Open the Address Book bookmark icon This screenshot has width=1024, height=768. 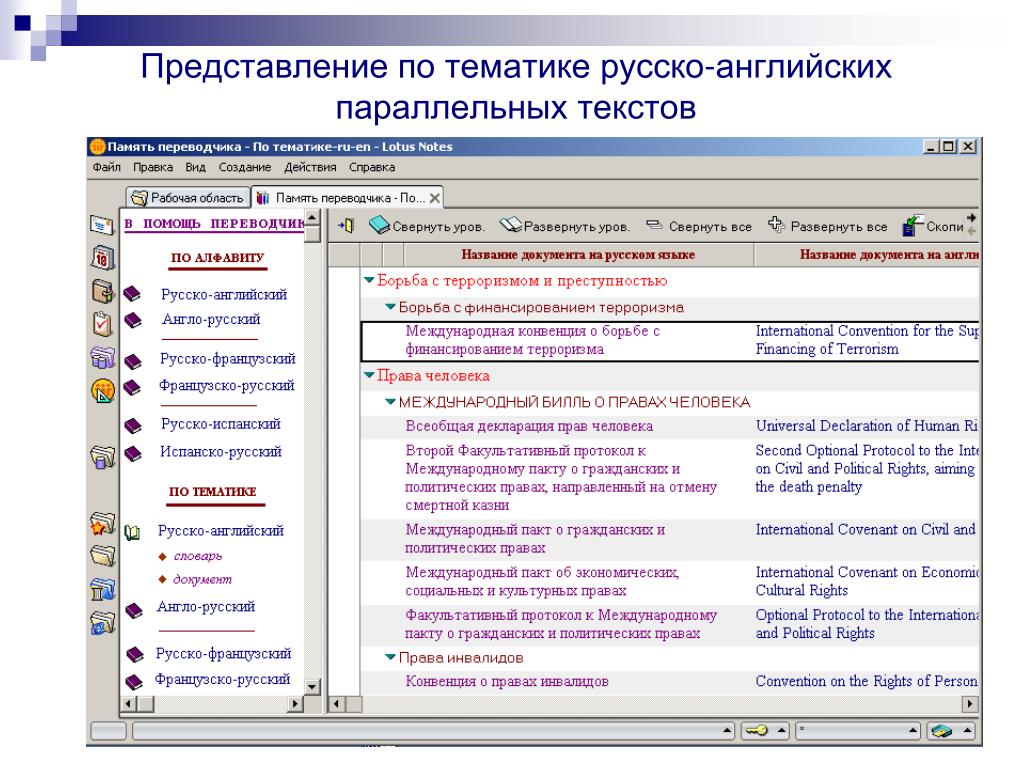tap(103, 291)
